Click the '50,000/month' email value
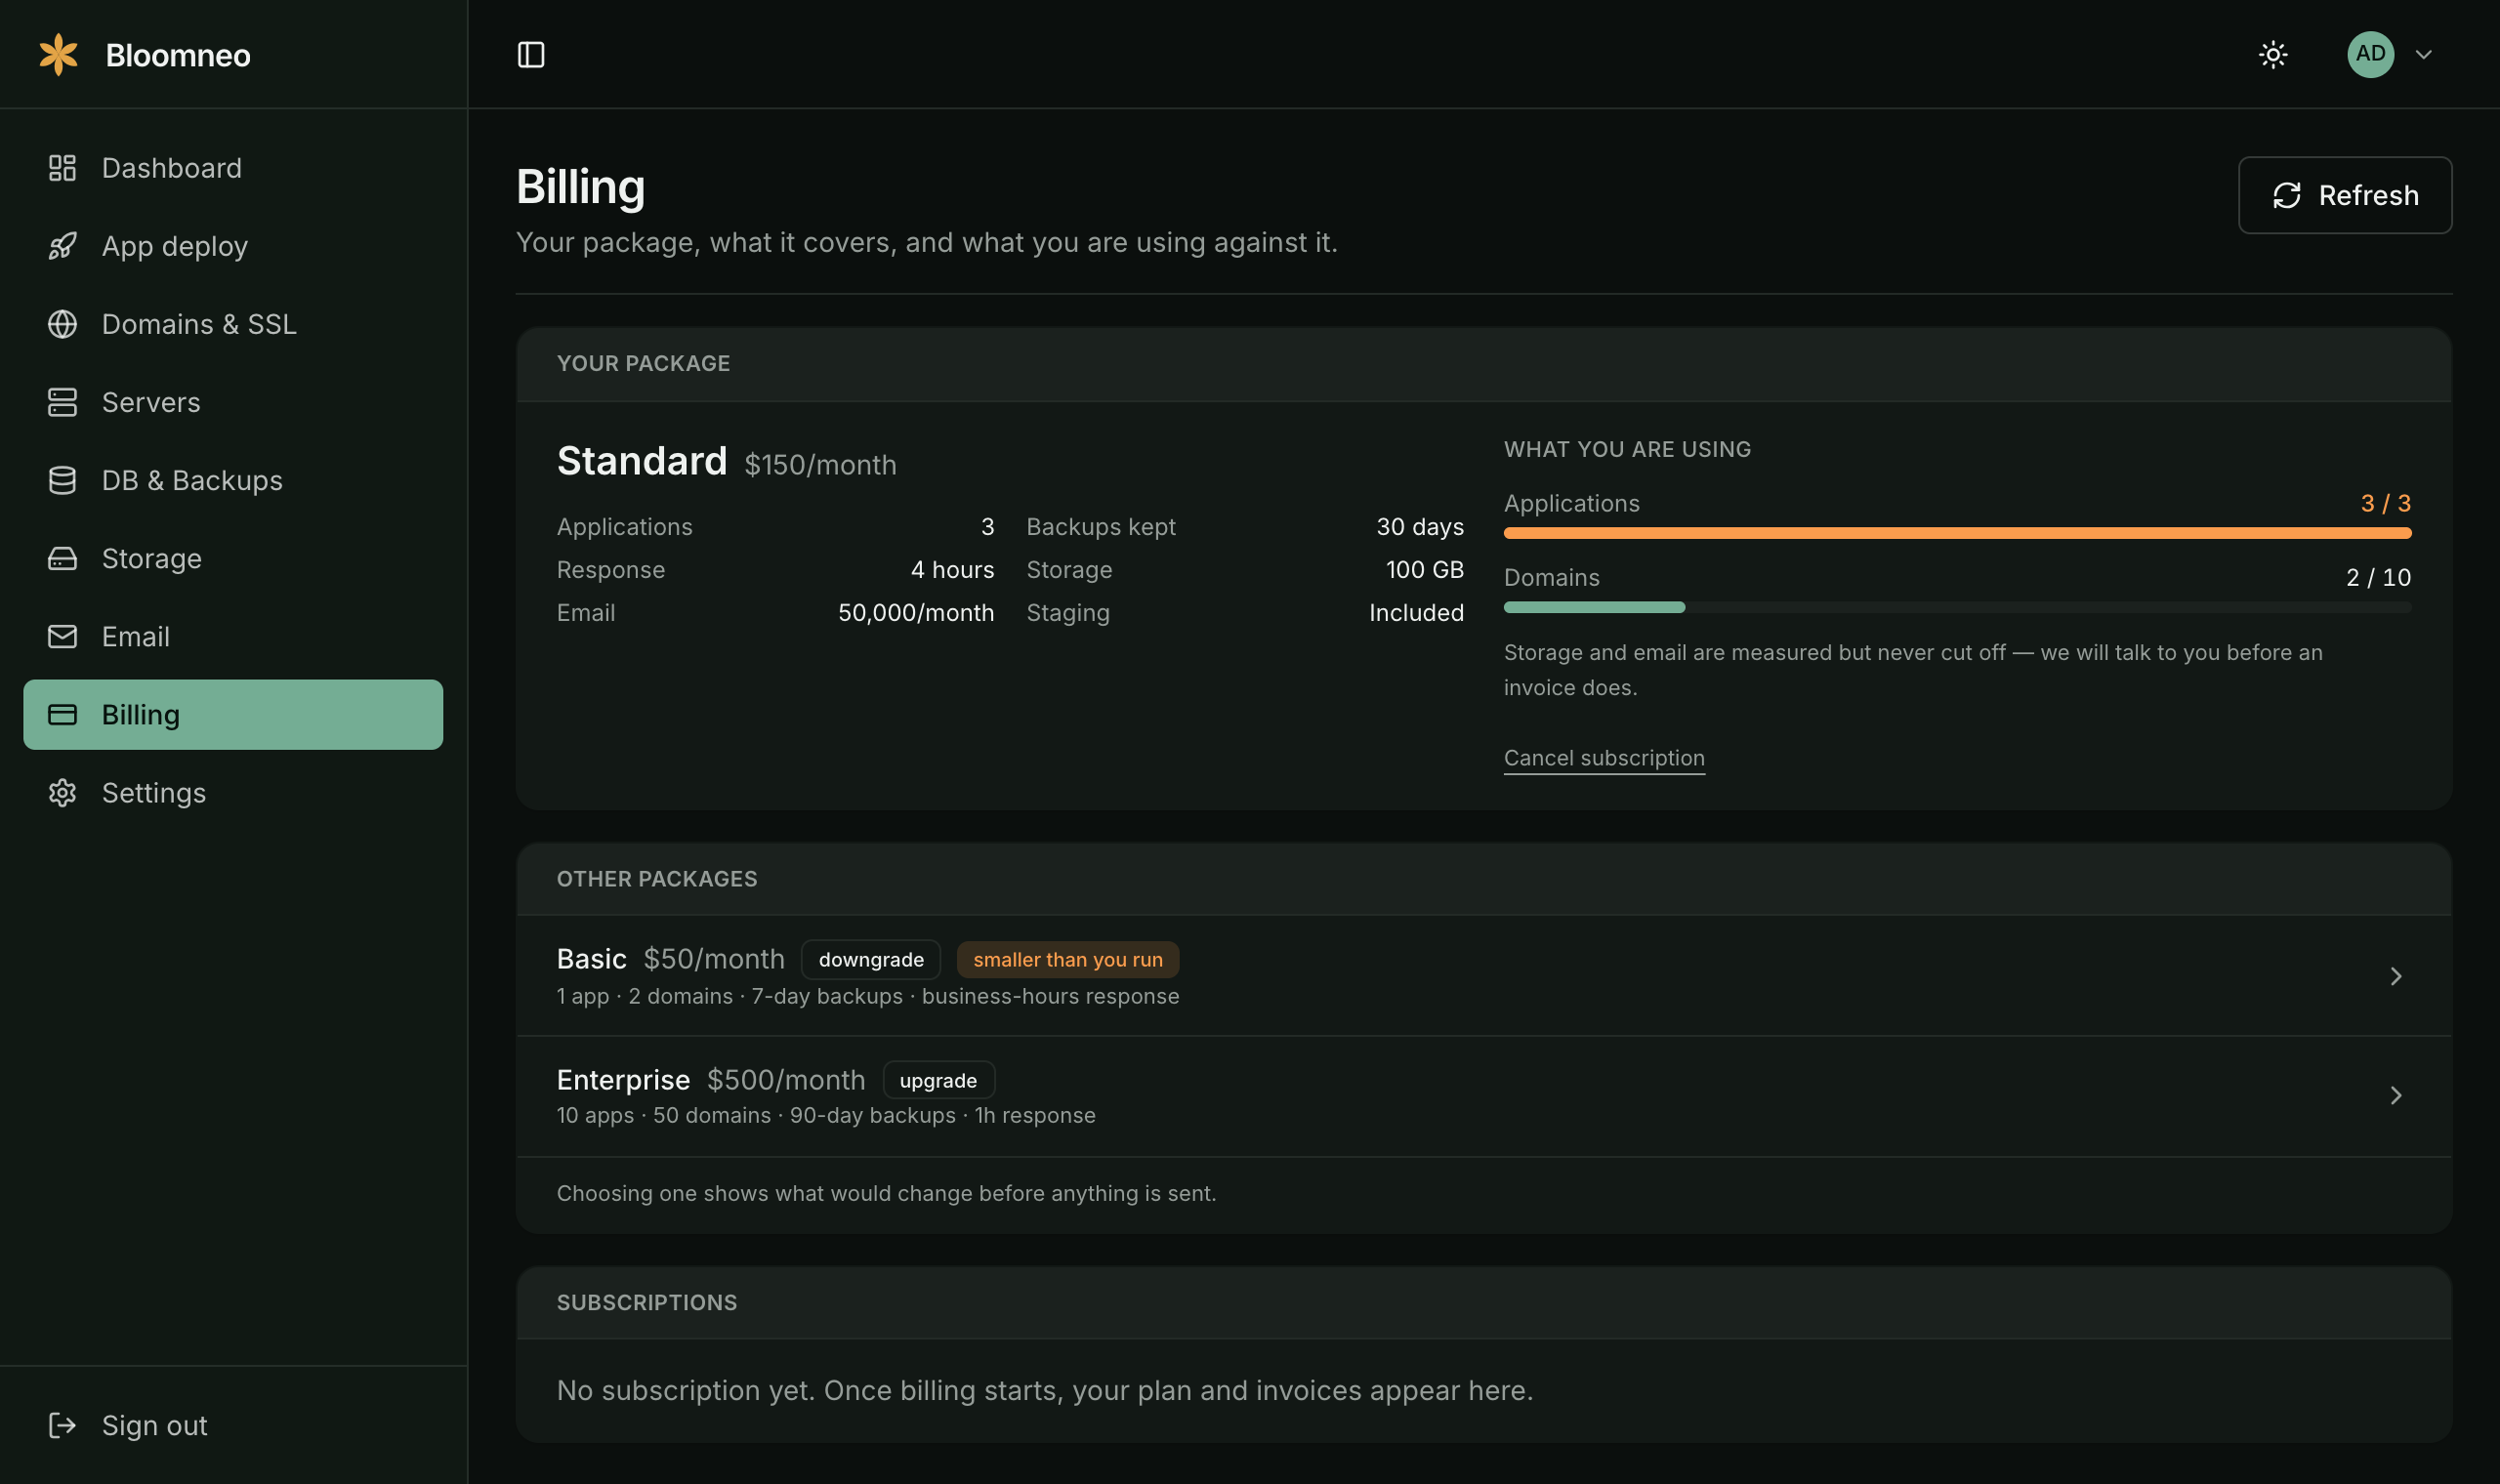The image size is (2500, 1484). click(916, 613)
